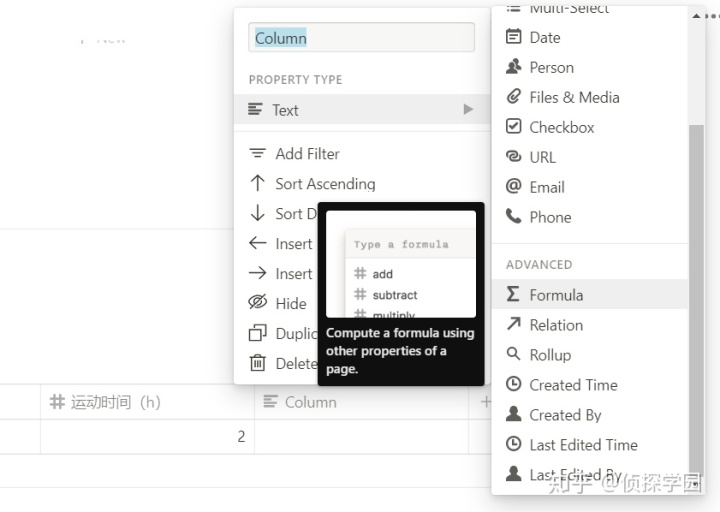Choose Add Filter from the column menu

click(x=362, y=154)
